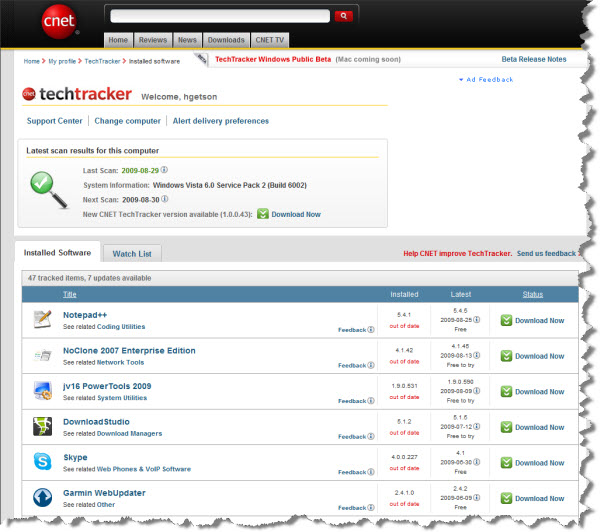The width and height of the screenshot is (600, 532).
Task: Open the Watch List tab
Action: [x=132, y=254]
